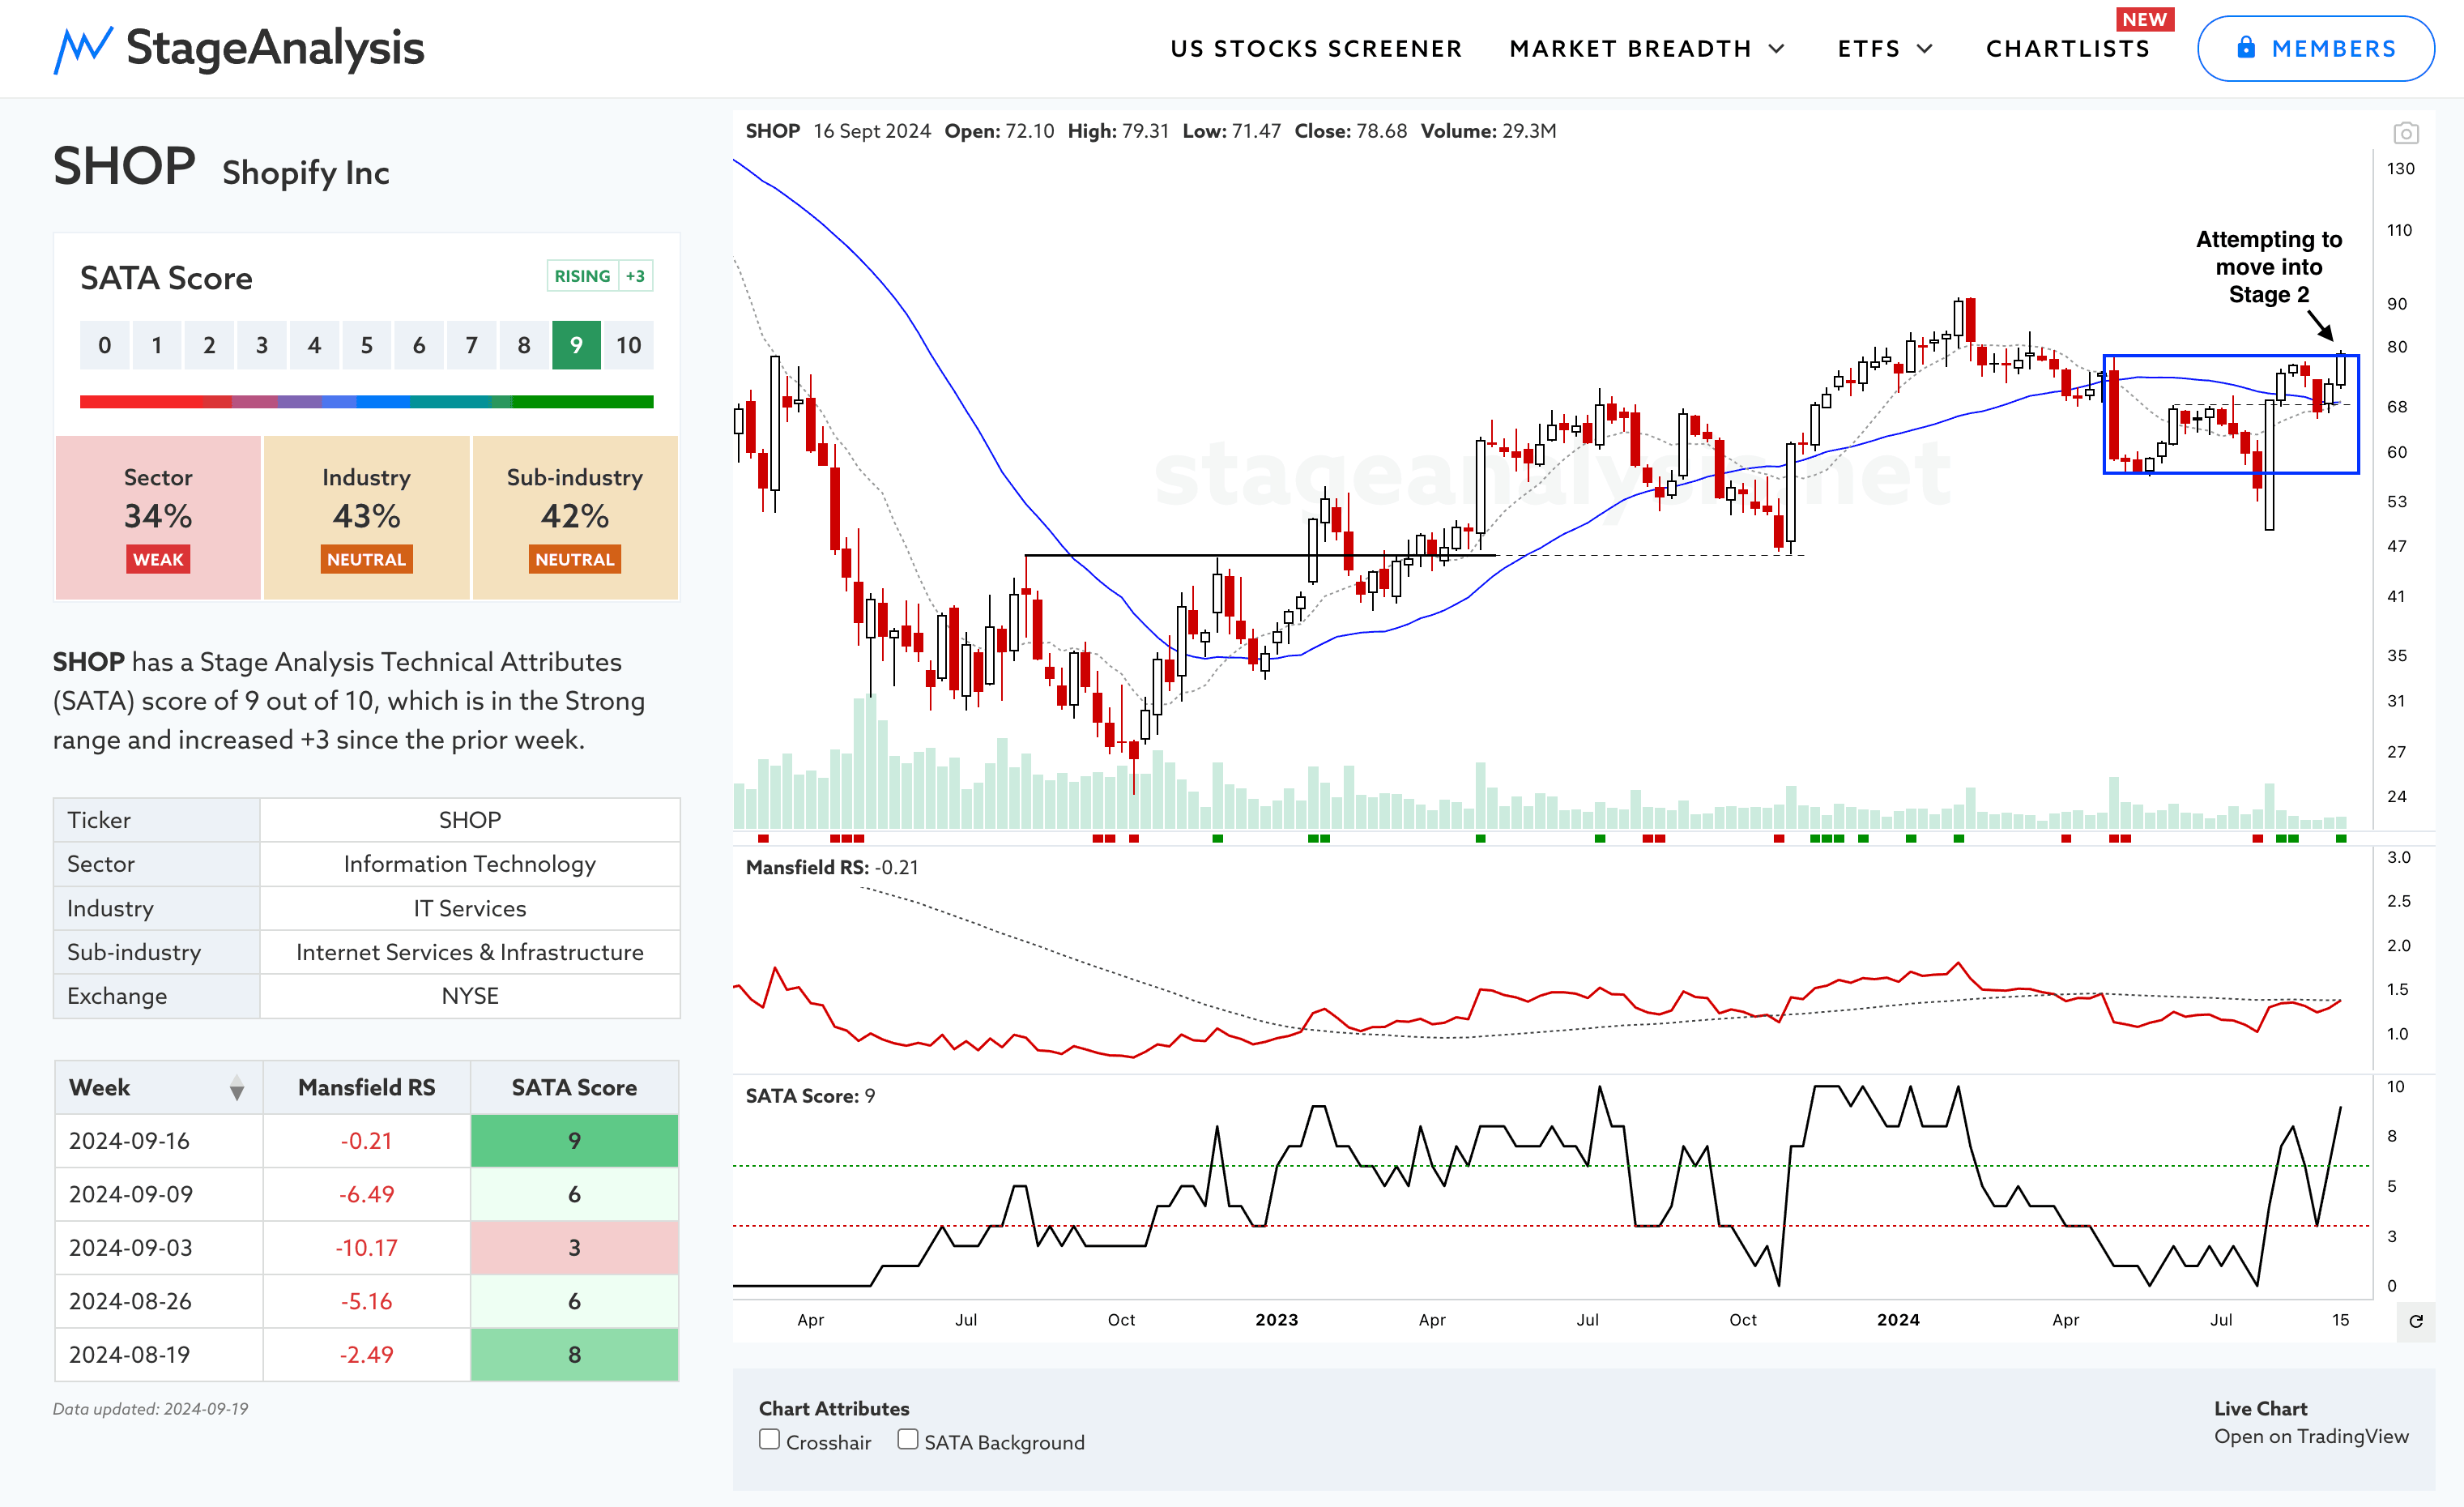Viewport: 2464px width, 1507px height.
Task: Click the chart screenshot camera icon
Action: pyautogui.click(x=2405, y=133)
